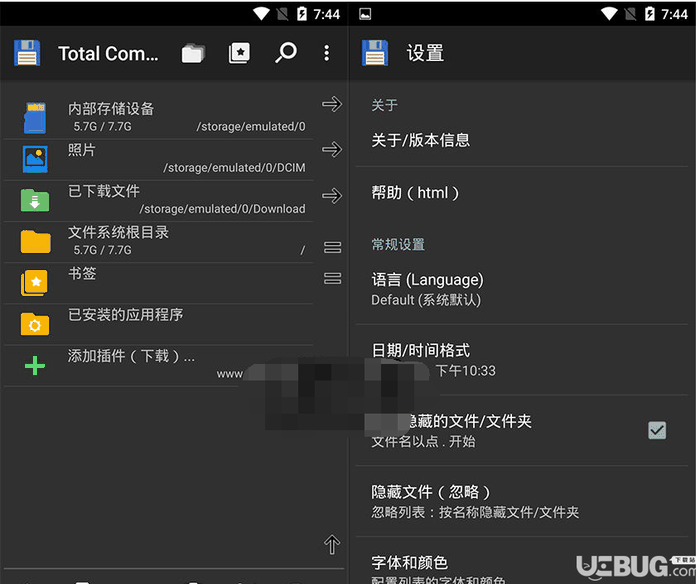Tap the up arrow at panel bottom

[x=332, y=544]
